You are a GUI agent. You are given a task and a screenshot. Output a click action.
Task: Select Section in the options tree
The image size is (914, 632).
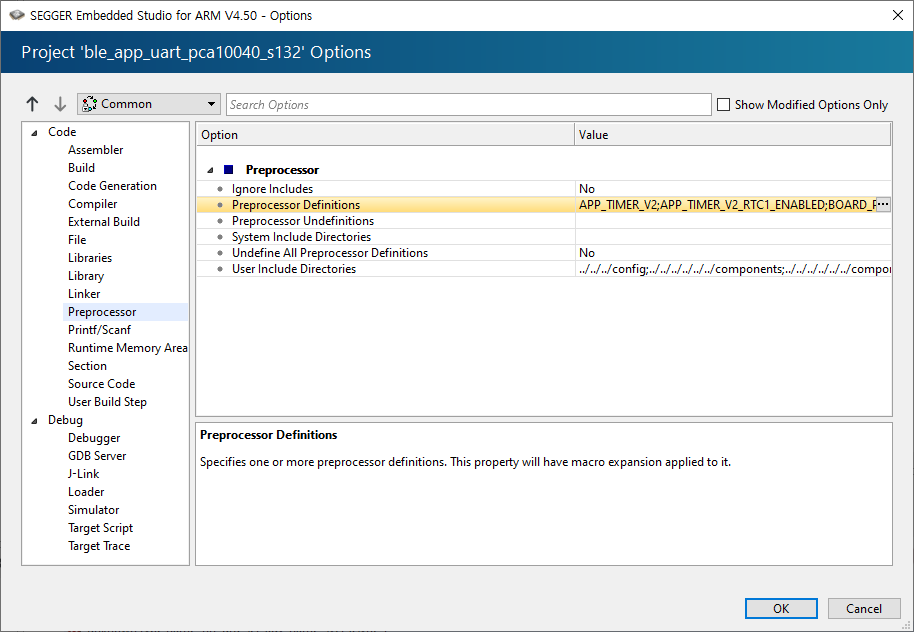tap(87, 366)
